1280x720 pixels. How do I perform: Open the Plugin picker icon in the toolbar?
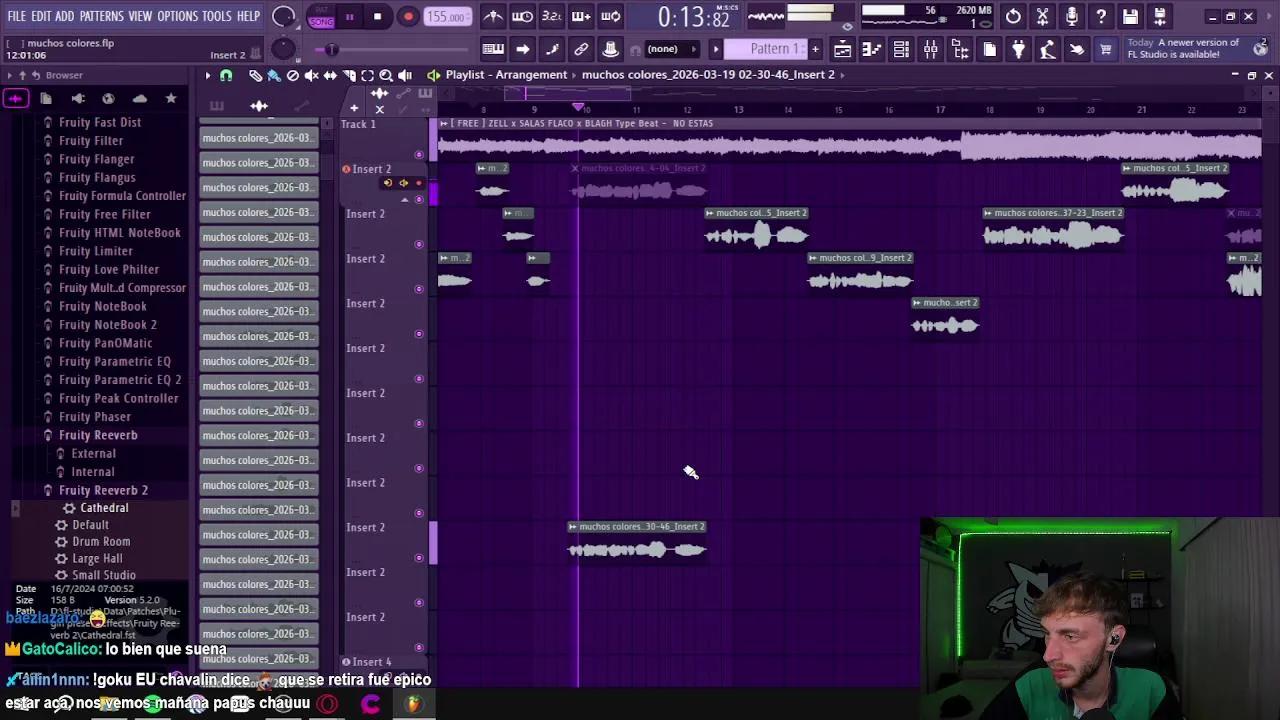point(1016,48)
